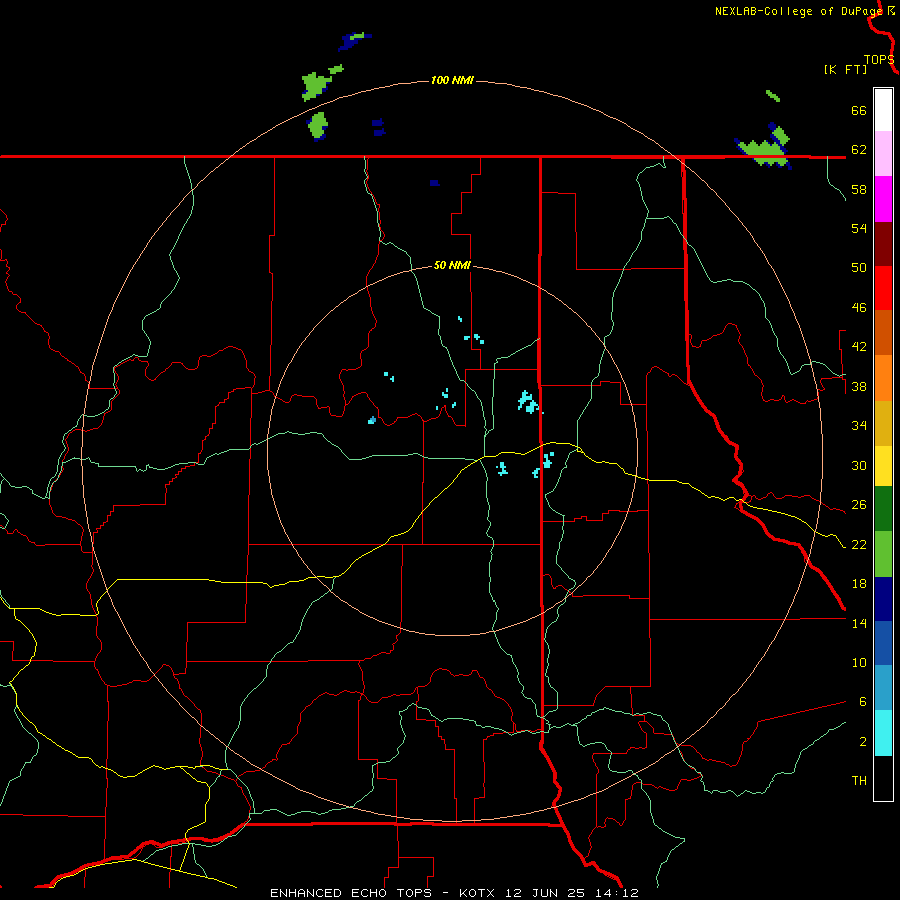Select the KOTX station identifier
Image resolution: width=900 pixels, height=900 pixels.
pyautogui.click(x=479, y=893)
